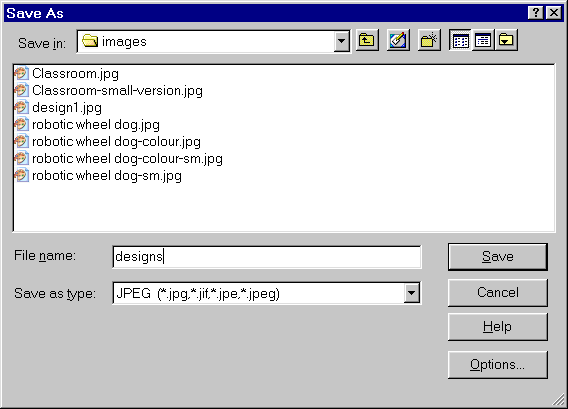Open the folder commands menu icon
Image resolution: width=568 pixels, height=409 pixels.
click(x=506, y=41)
